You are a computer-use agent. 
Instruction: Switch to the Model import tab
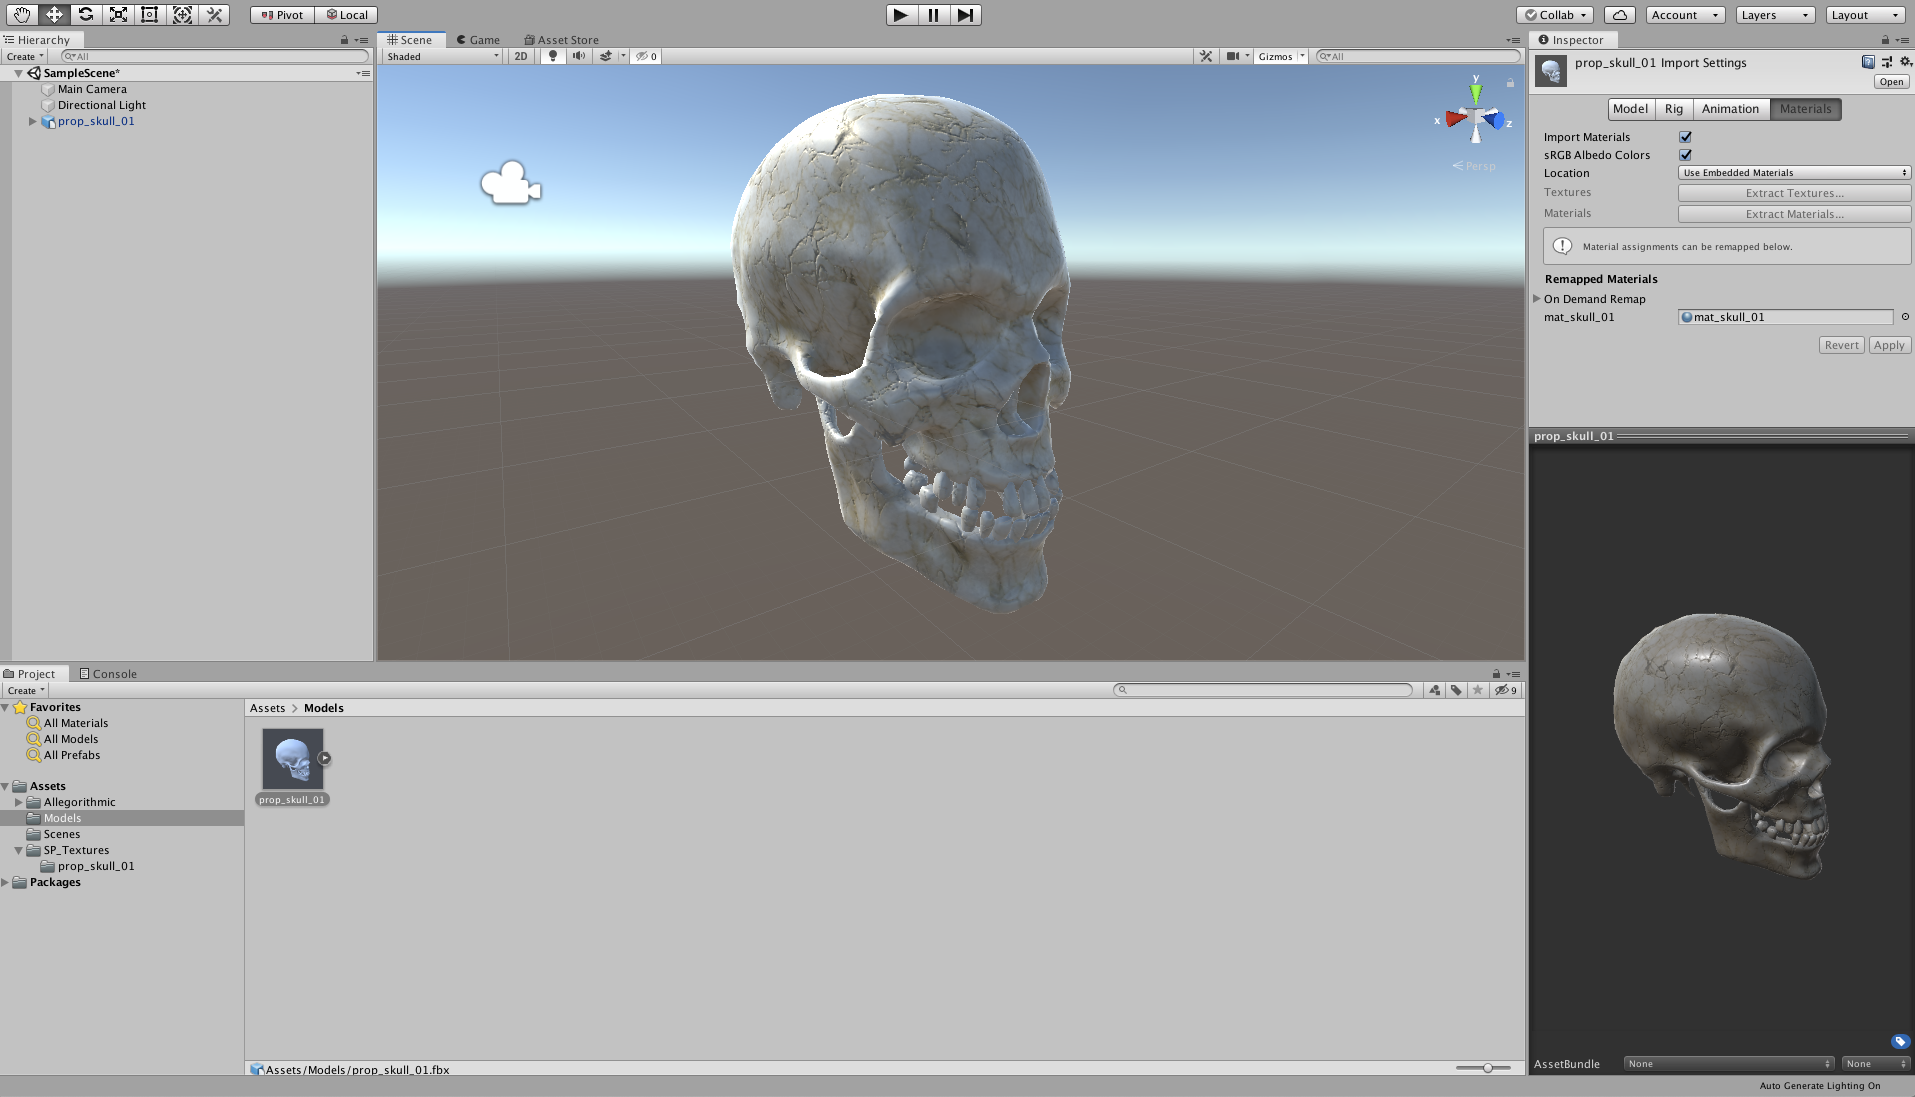pos(1630,109)
